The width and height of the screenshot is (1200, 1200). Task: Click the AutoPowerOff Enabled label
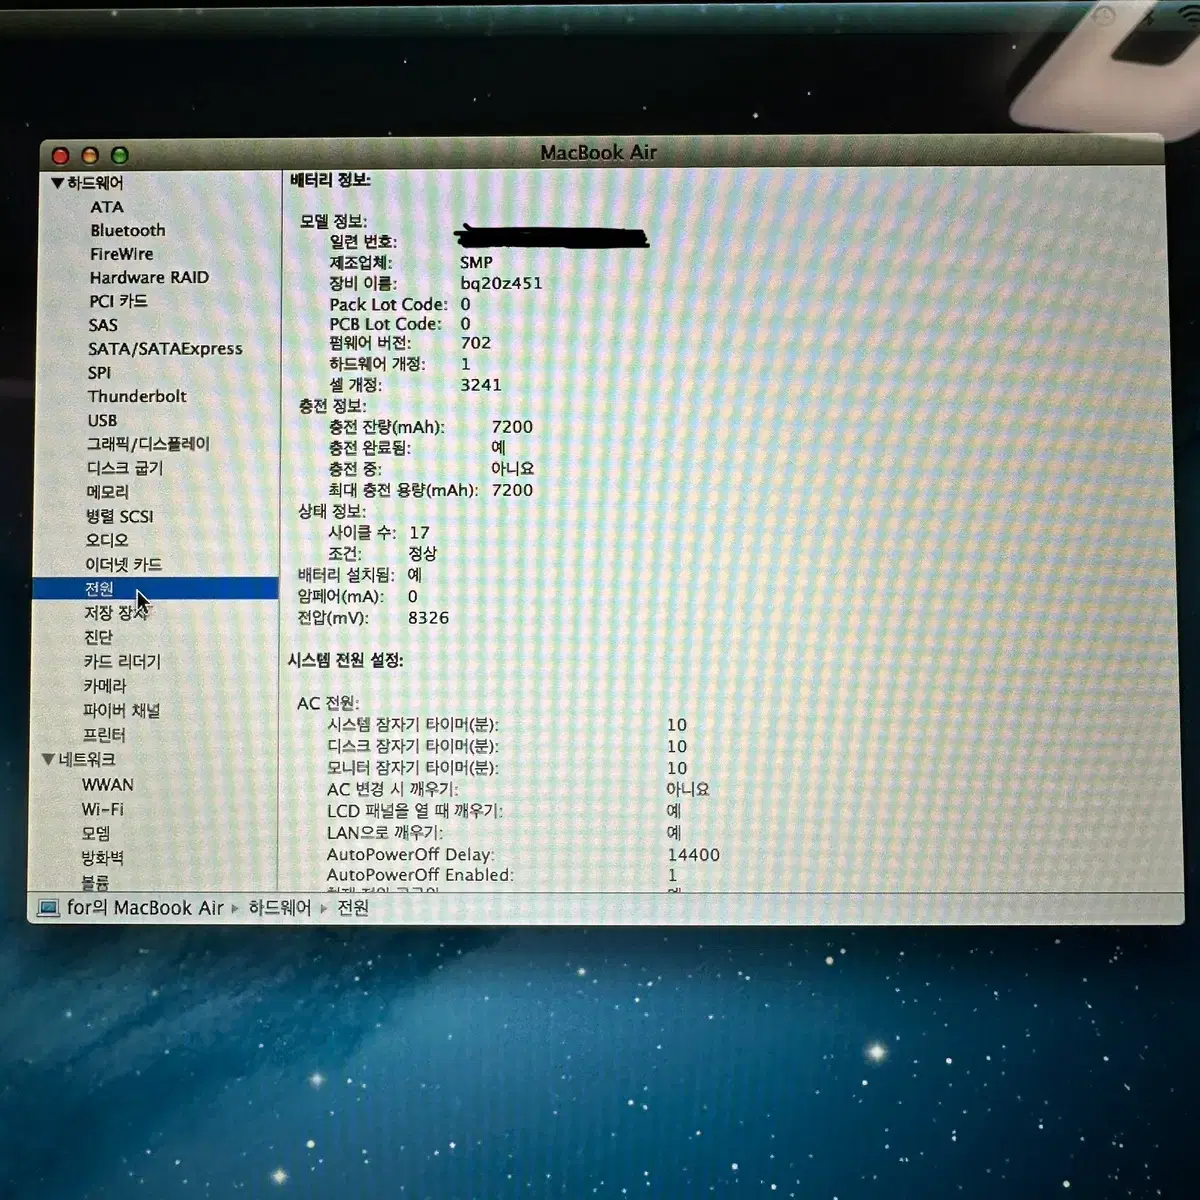tap(420, 875)
